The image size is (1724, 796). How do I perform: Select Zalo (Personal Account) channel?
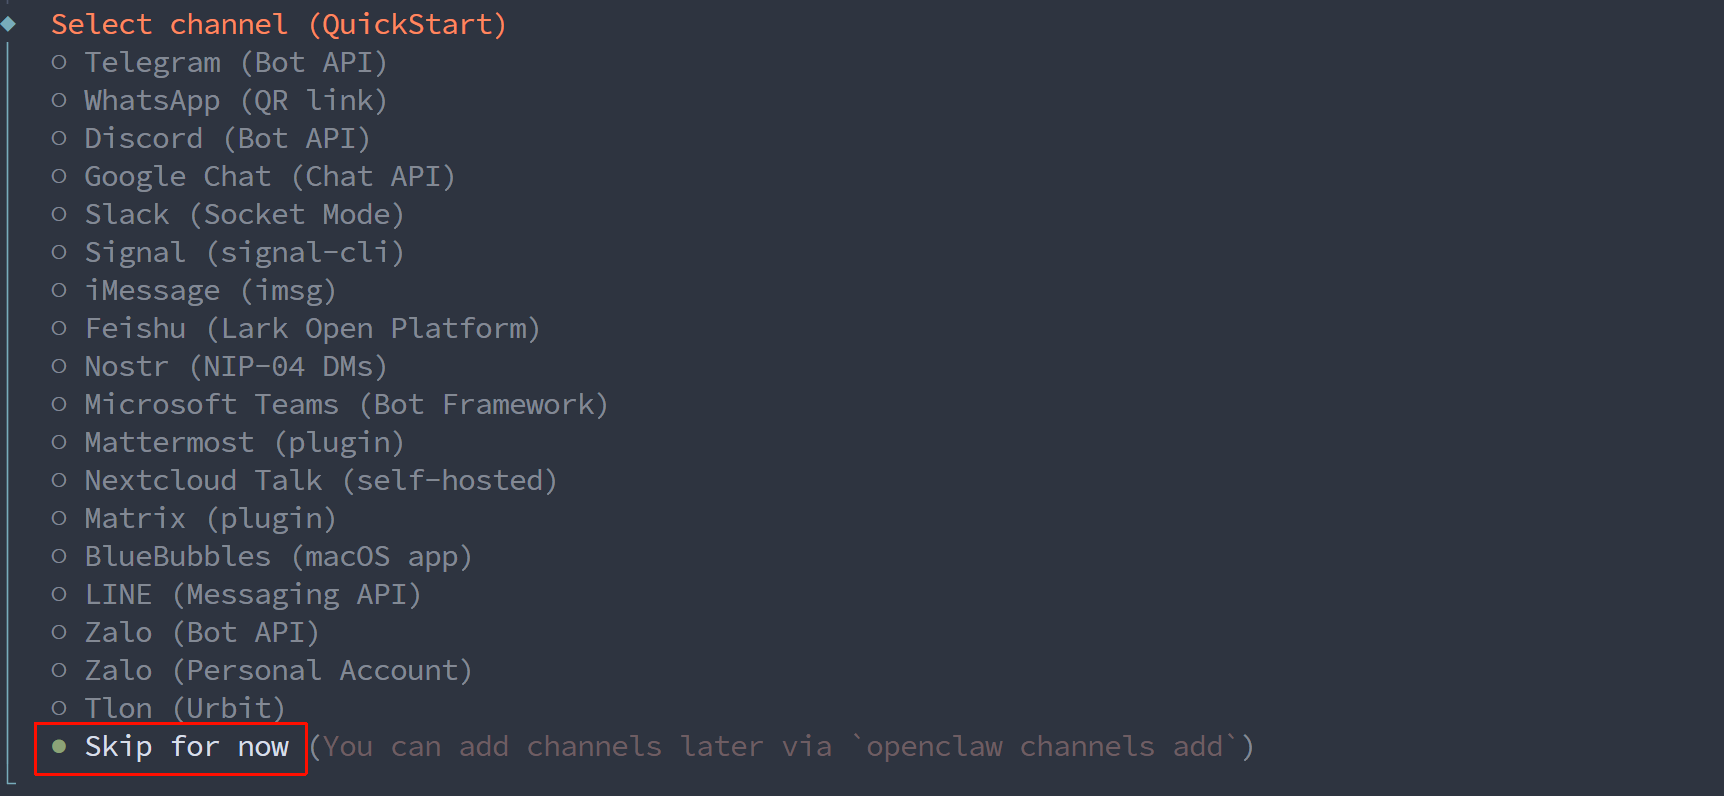[277, 671]
